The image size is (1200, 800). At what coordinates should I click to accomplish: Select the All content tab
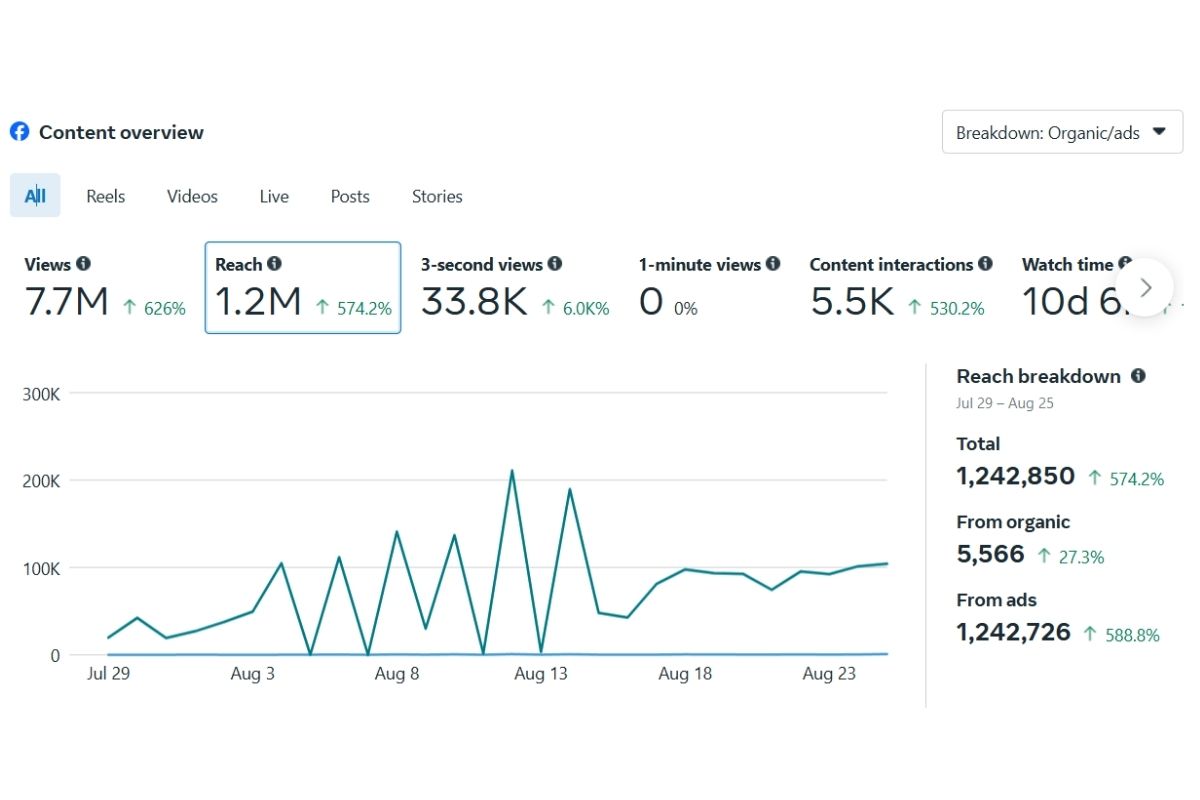pyautogui.click(x=35, y=196)
